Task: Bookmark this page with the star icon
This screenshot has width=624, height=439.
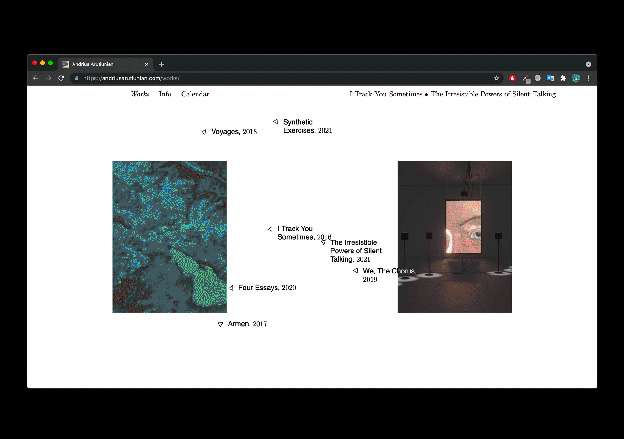Action: [x=497, y=78]
